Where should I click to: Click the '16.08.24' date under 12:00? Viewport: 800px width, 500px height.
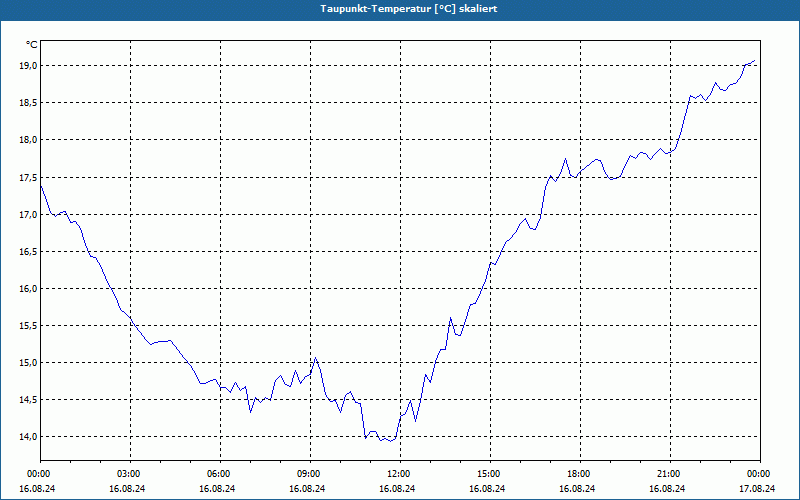click(397, 488)
